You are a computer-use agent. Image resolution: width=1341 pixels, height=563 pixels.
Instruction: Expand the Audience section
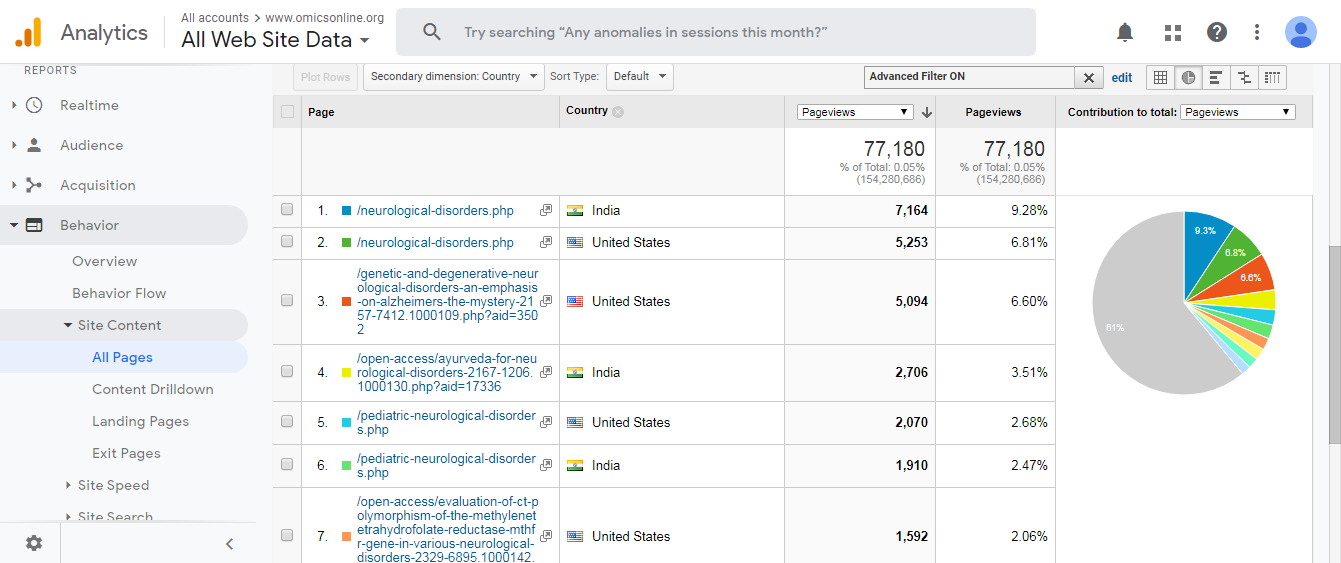click(14, 145)
